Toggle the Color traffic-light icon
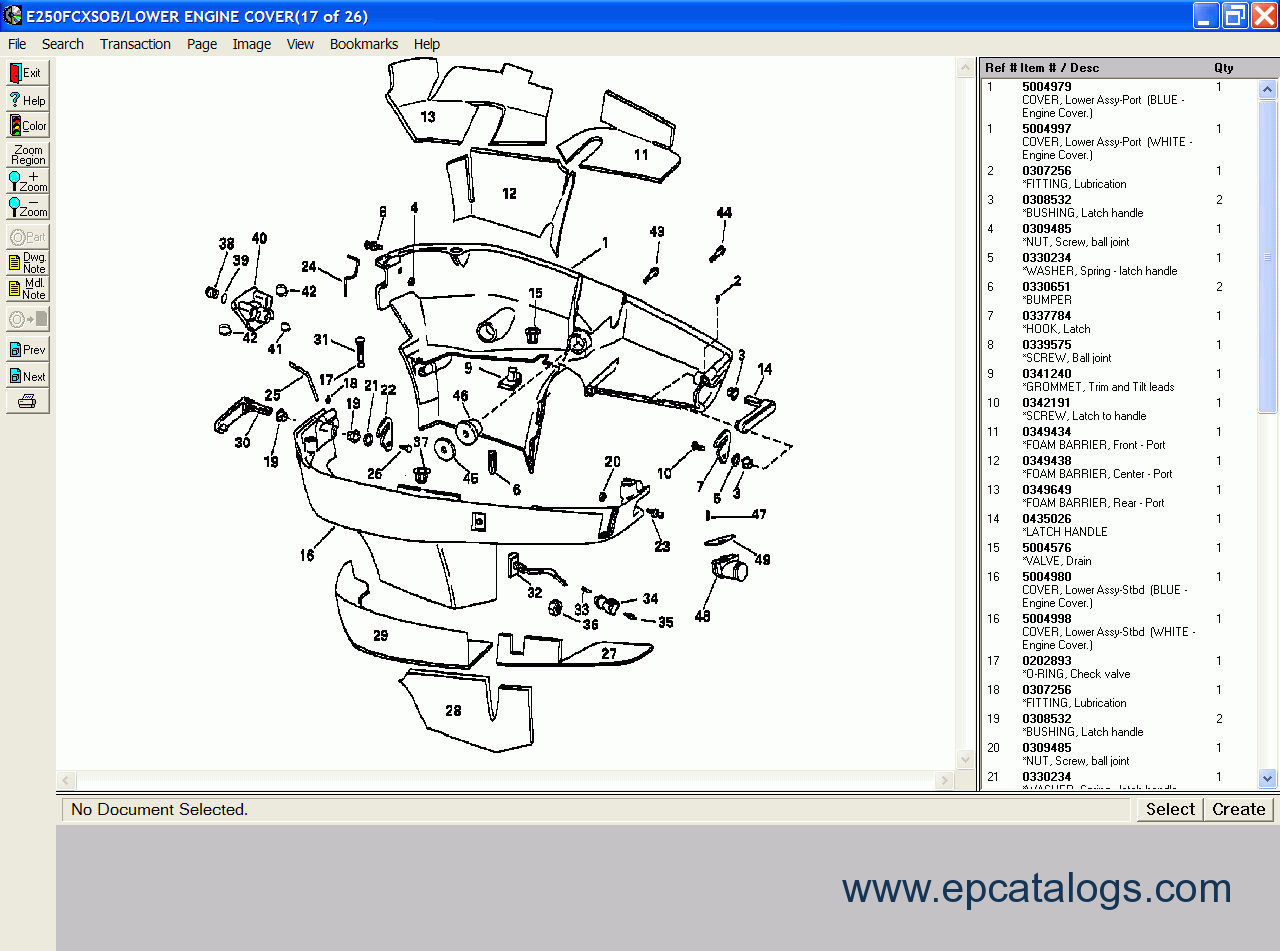 tap(27, 126)
